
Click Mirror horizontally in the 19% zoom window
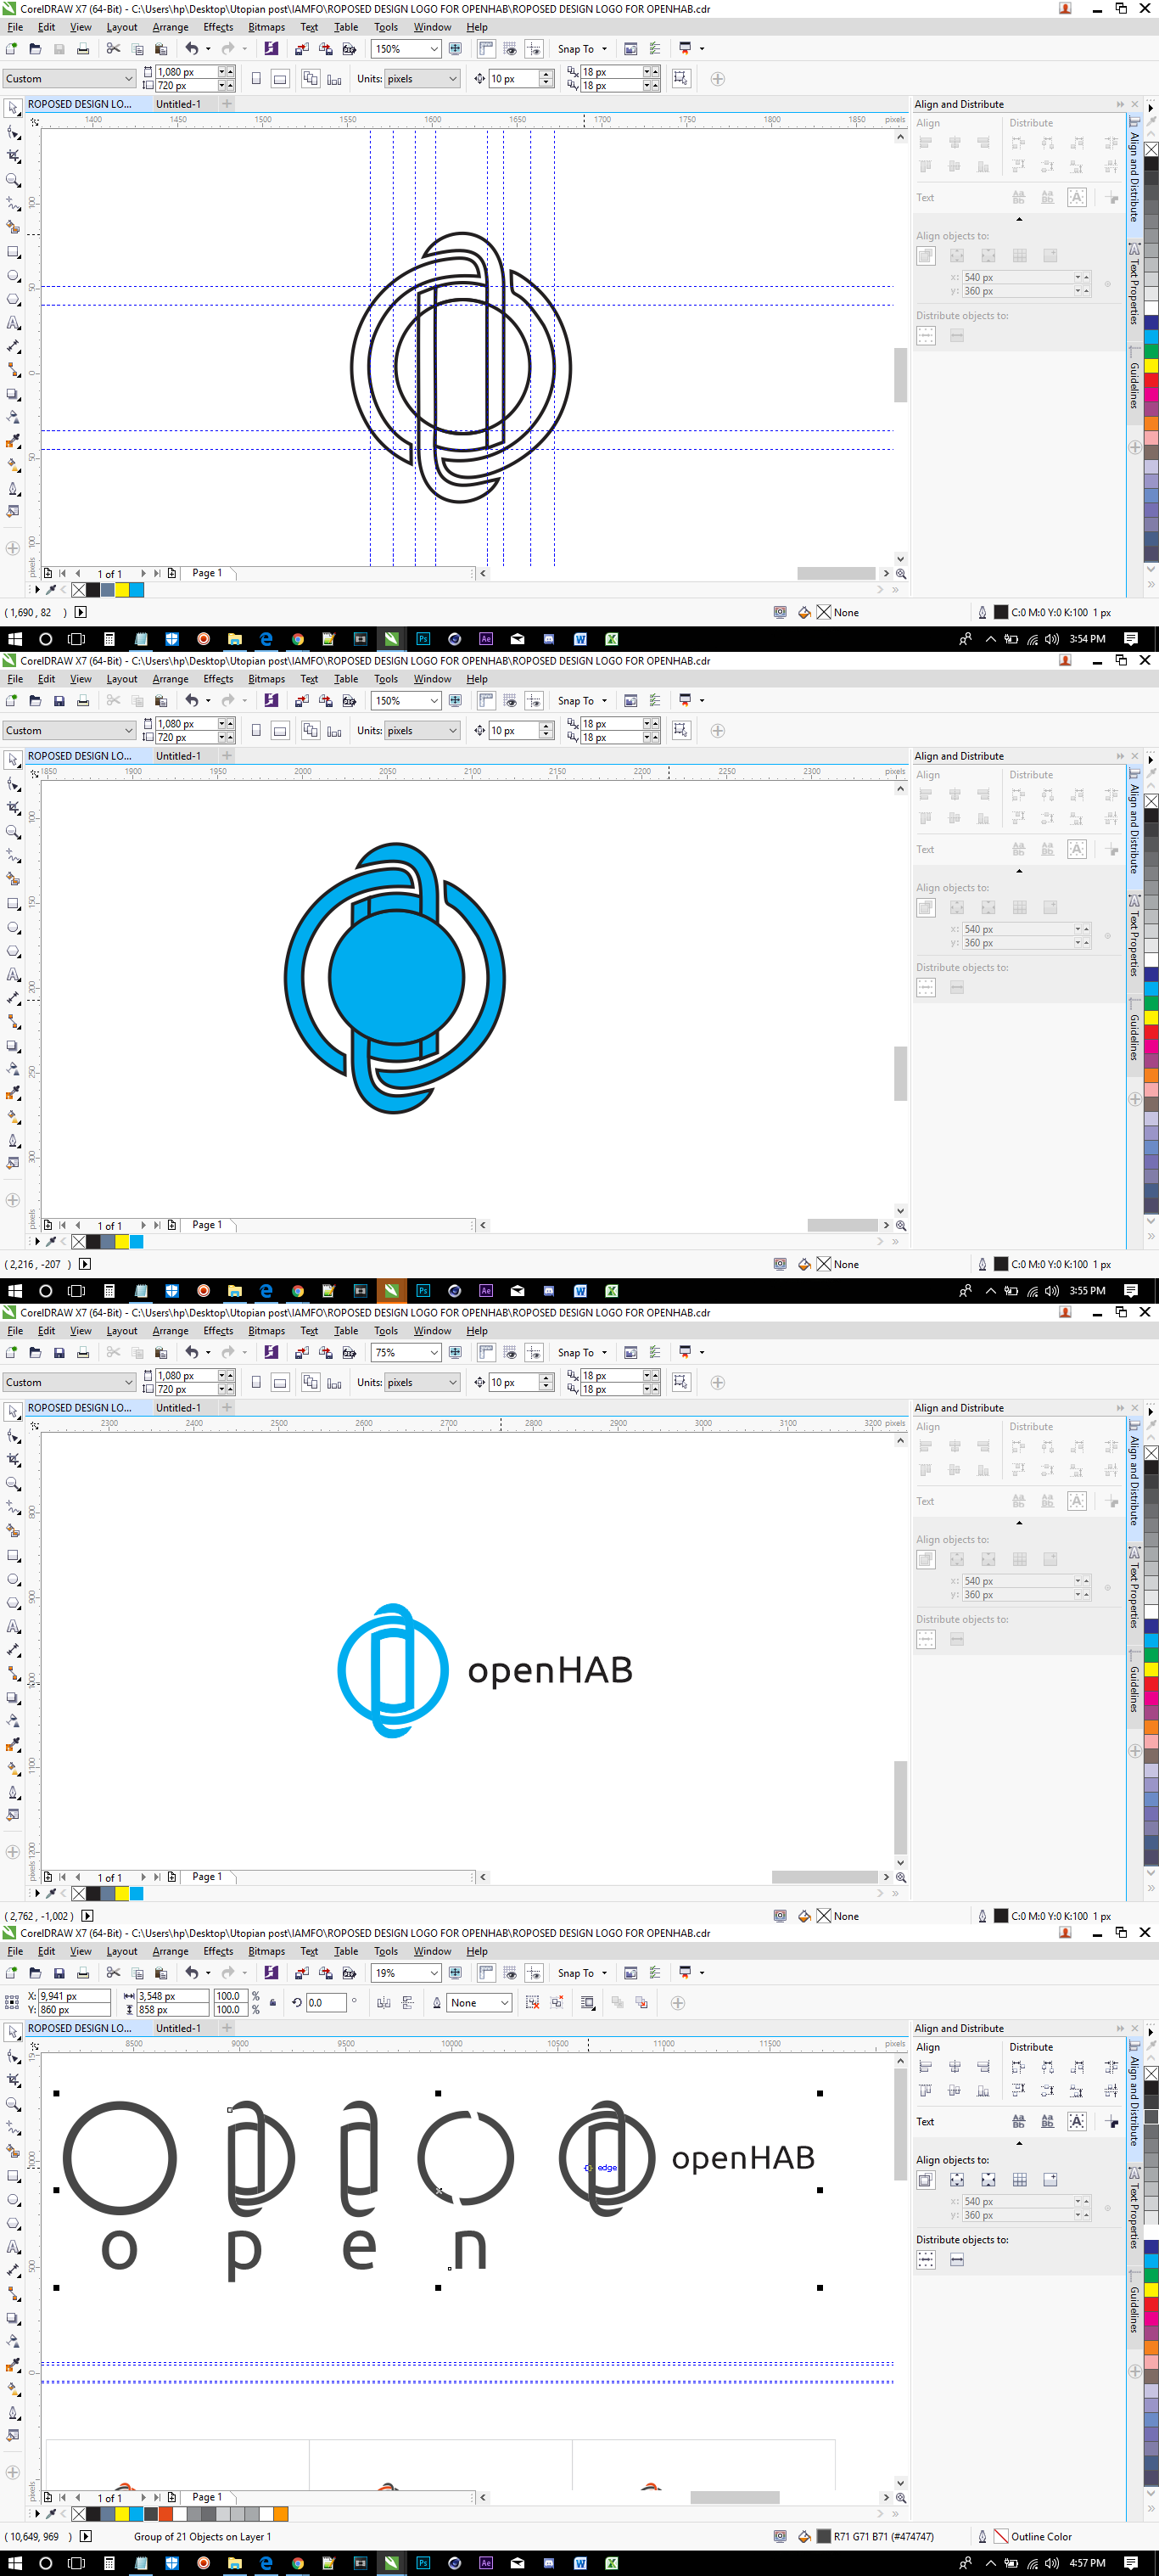[x=384, y=2003]
